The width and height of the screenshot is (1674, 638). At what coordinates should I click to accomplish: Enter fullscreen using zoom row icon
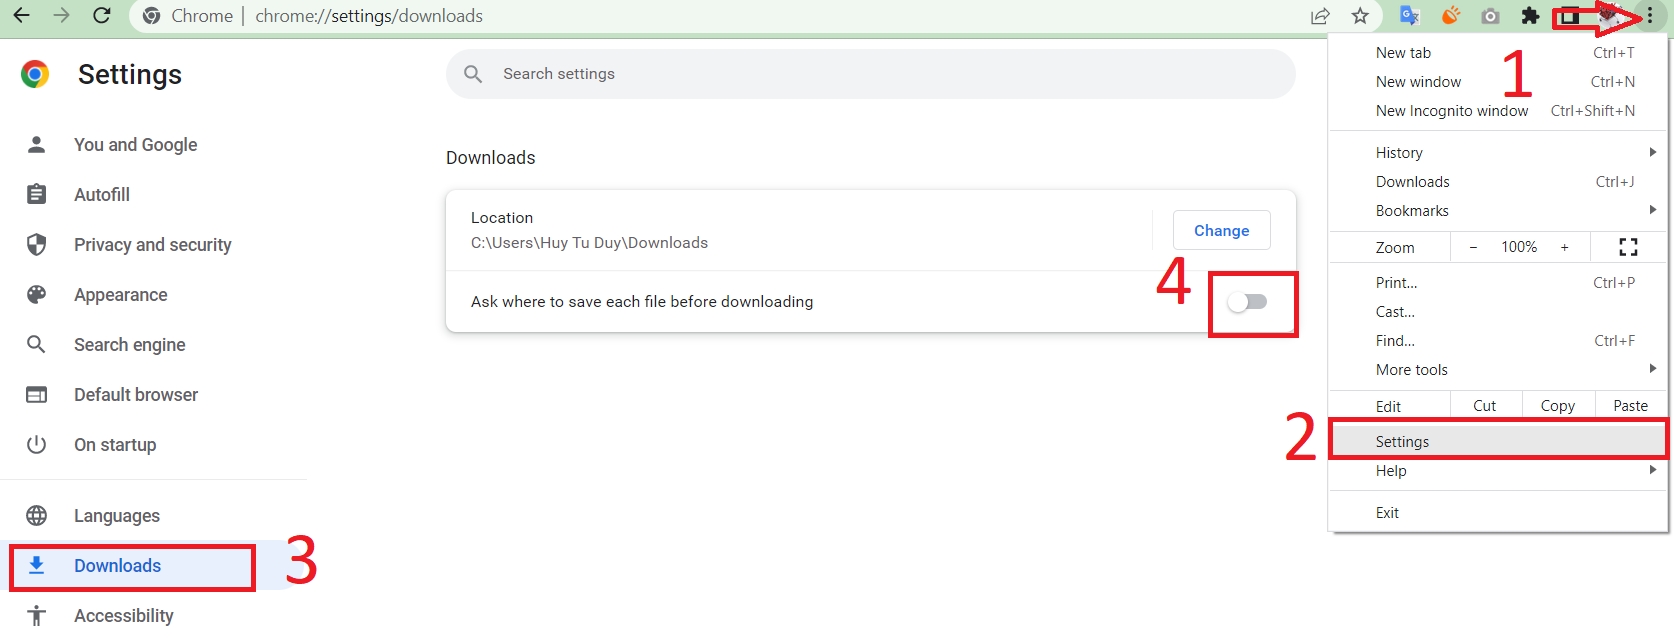click(1628, 247)
